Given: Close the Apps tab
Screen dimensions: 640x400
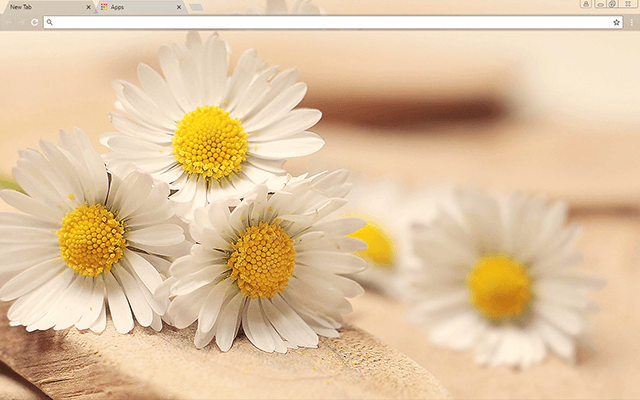Looking at the screenshot, I should [x=179, y=7].
